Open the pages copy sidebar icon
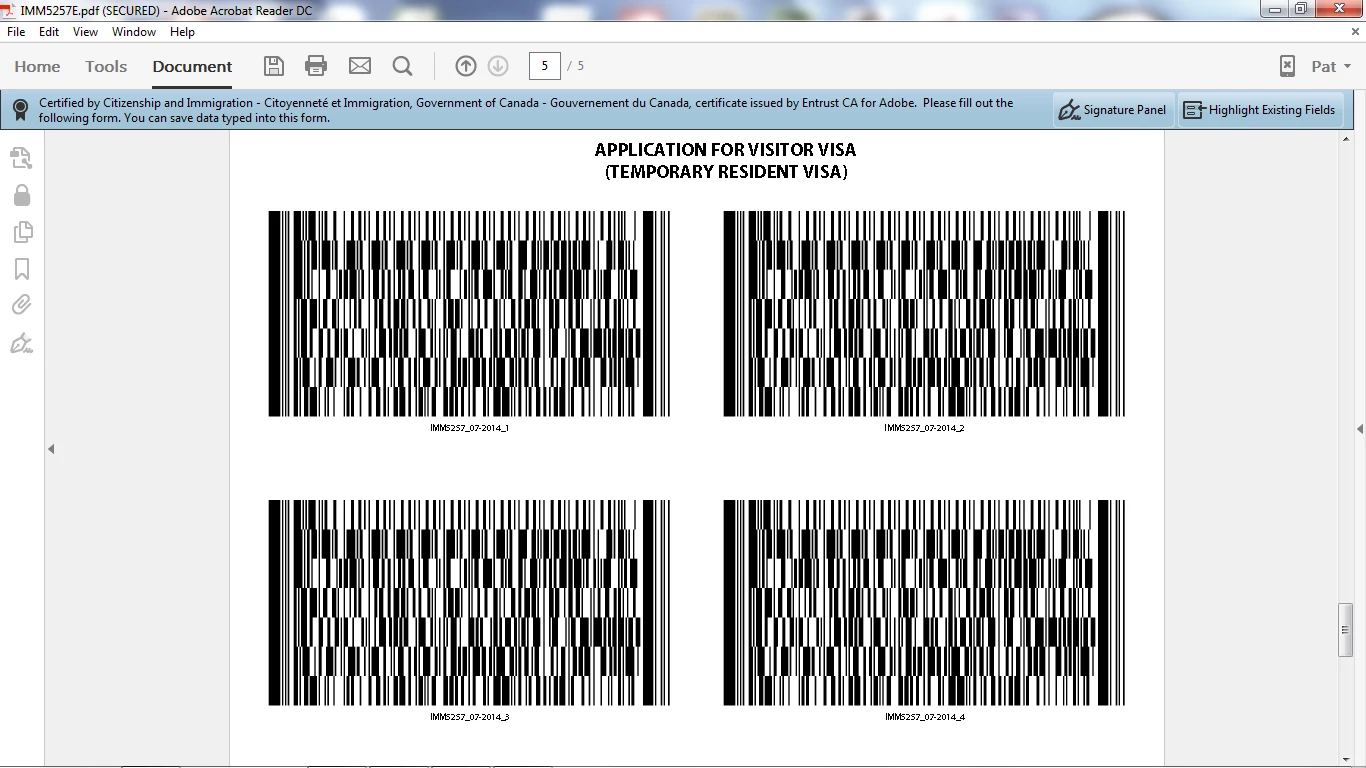This screenshot has height=768, width=1366. (x=22, y=232)
